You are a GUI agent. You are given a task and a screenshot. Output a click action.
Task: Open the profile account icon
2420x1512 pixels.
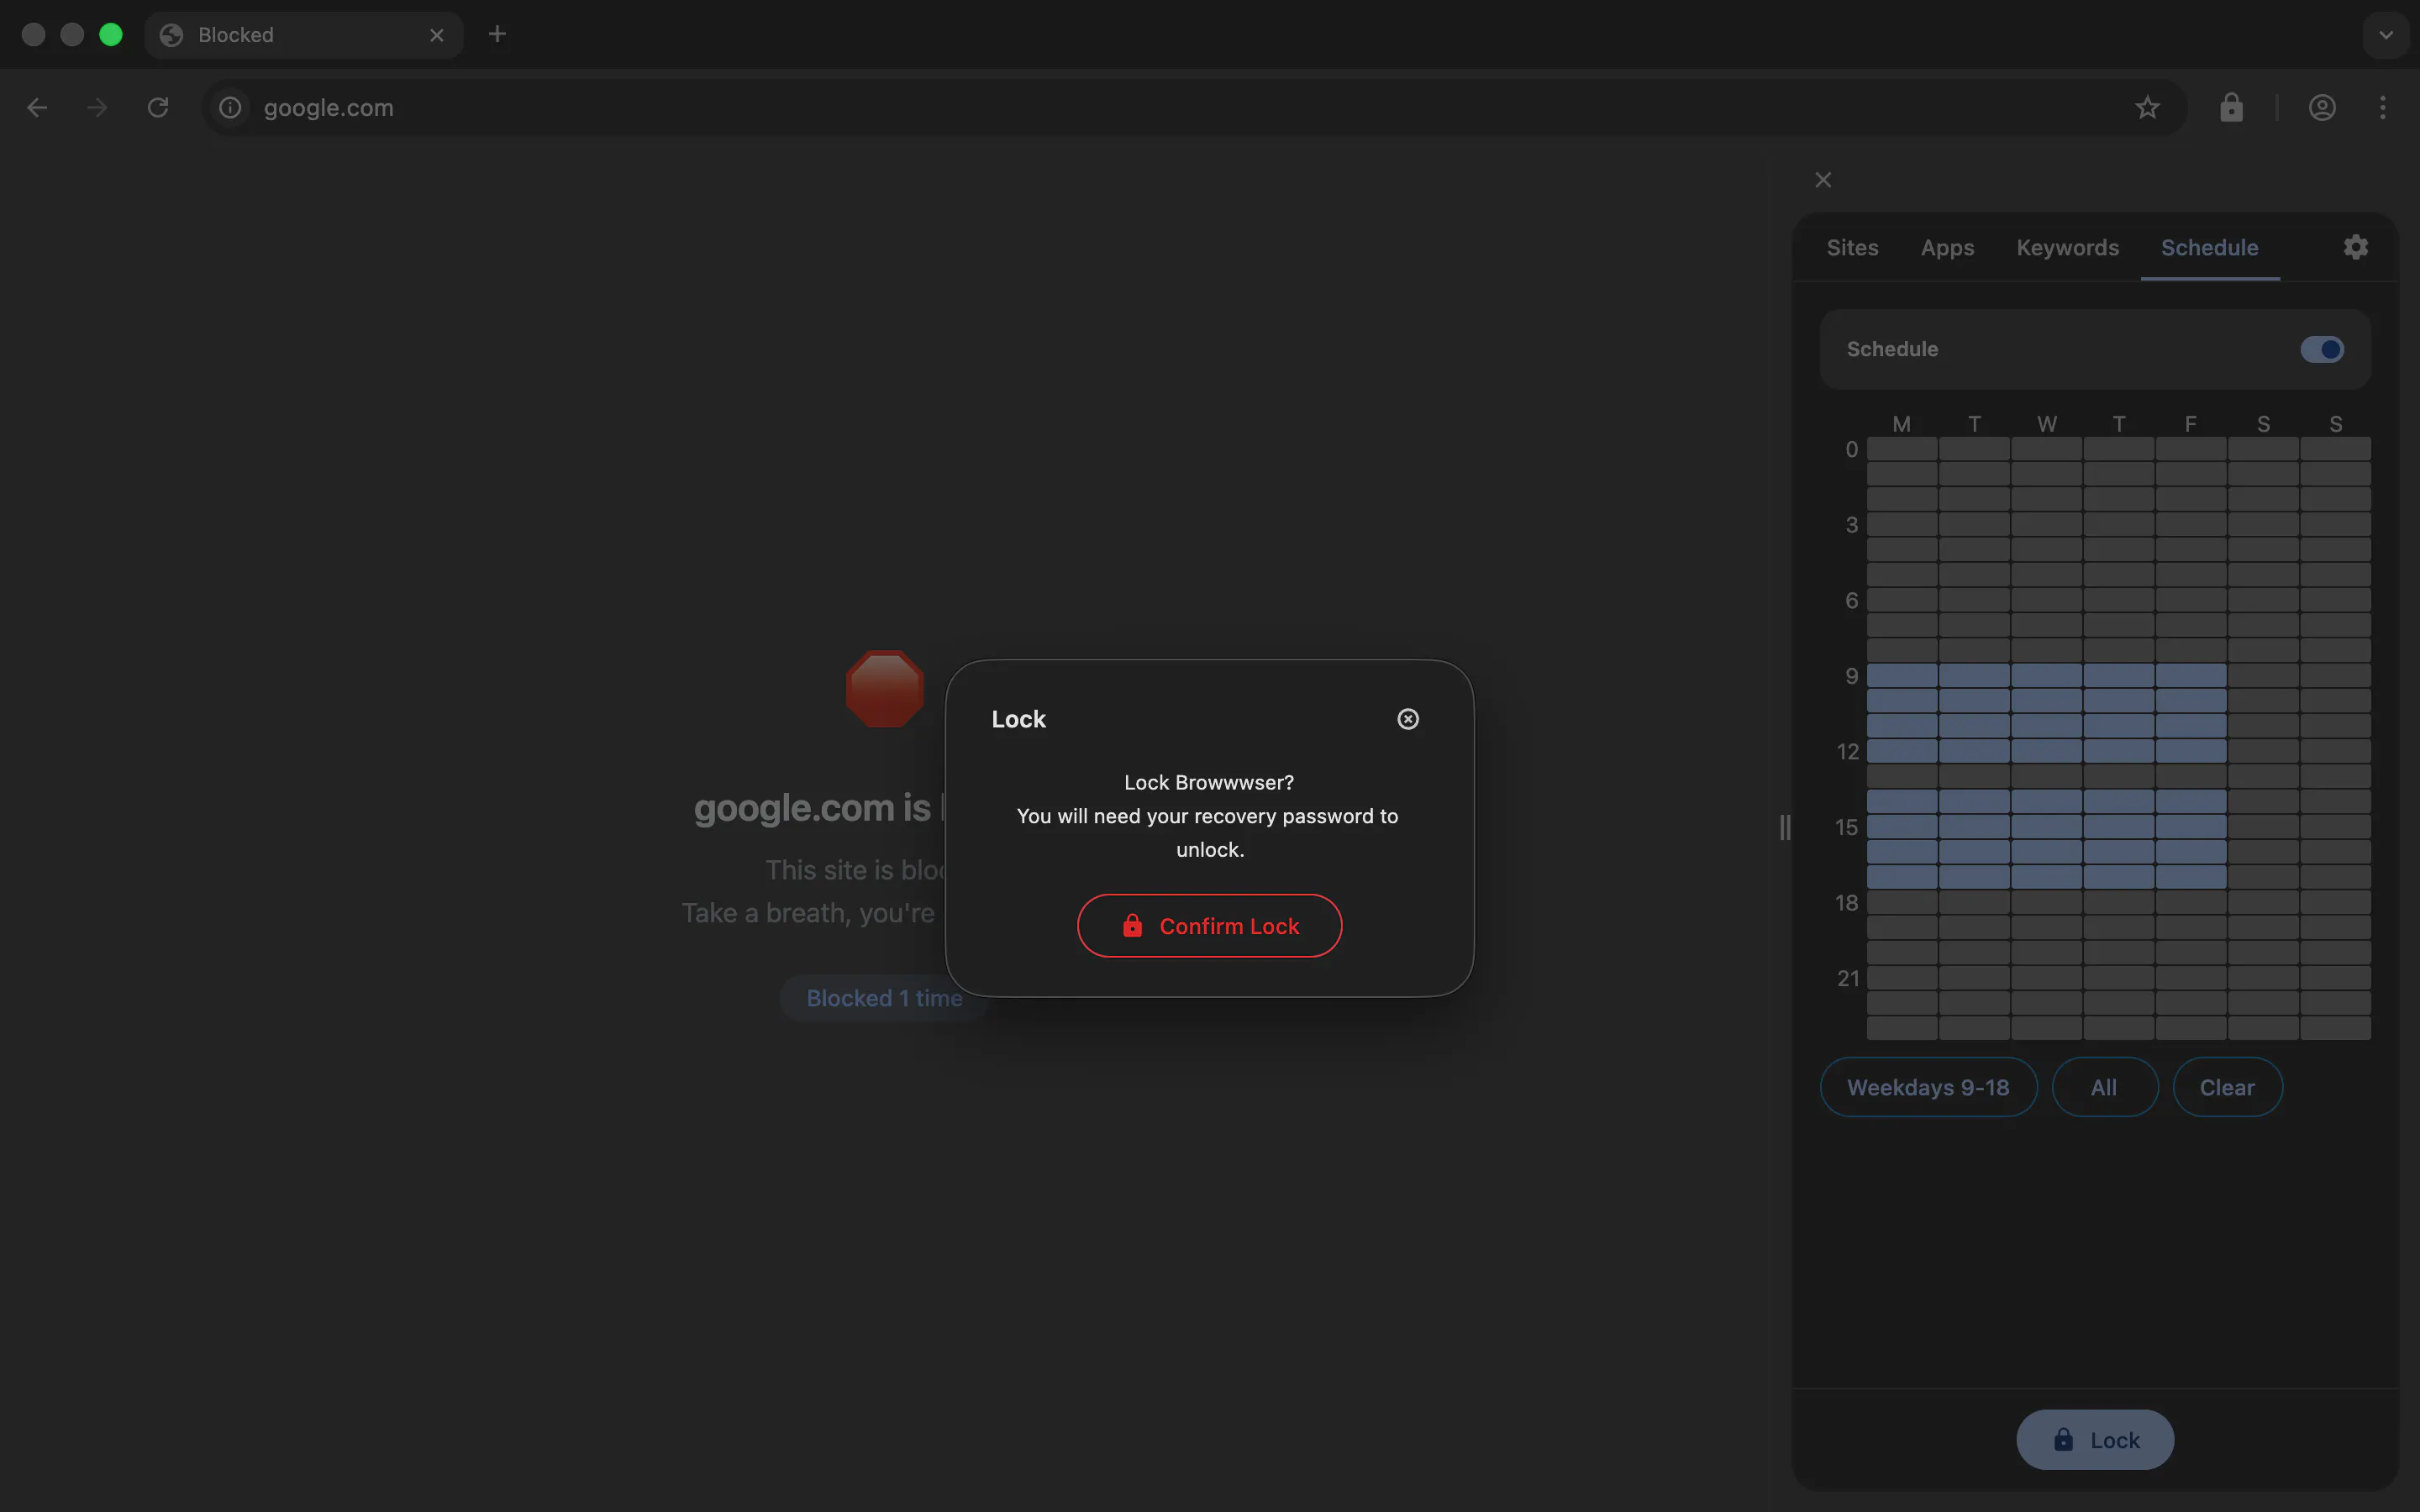(x=2322, y=107)
